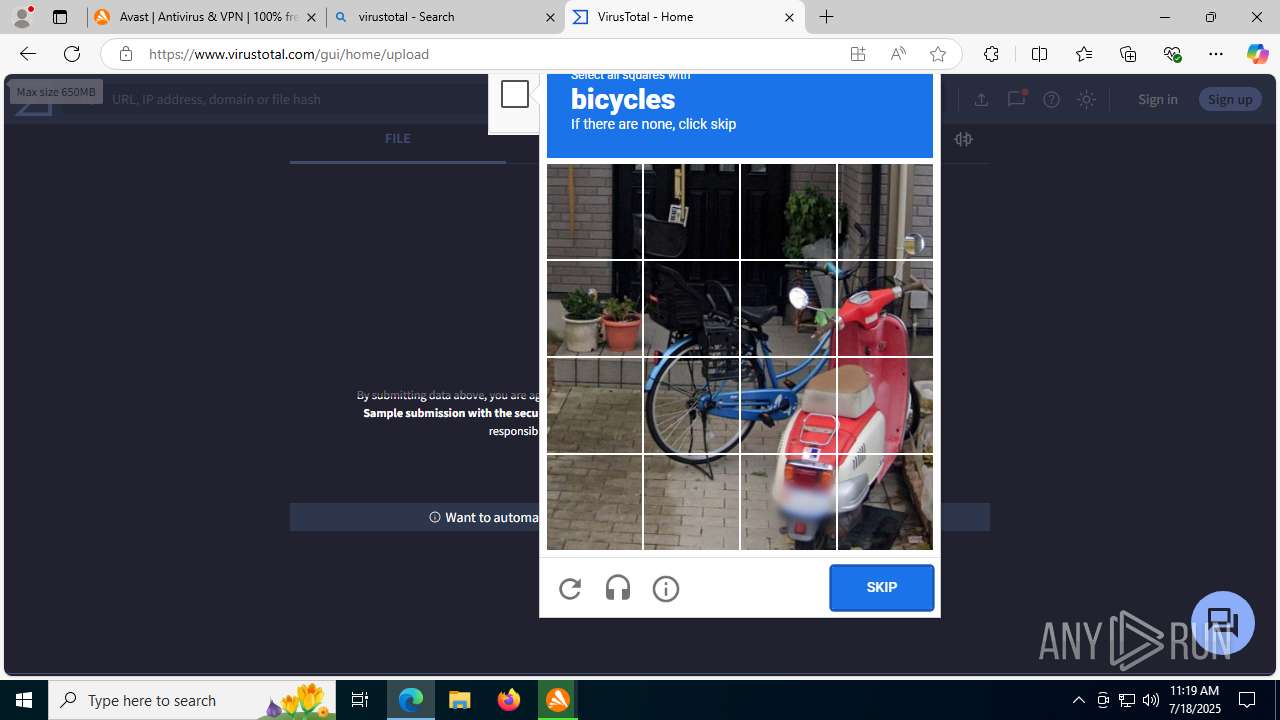This screenshot has height=720, width=1280.
Task: Toggle VirusTotal light/dark theme
Action: click(x=1087, y=99)
